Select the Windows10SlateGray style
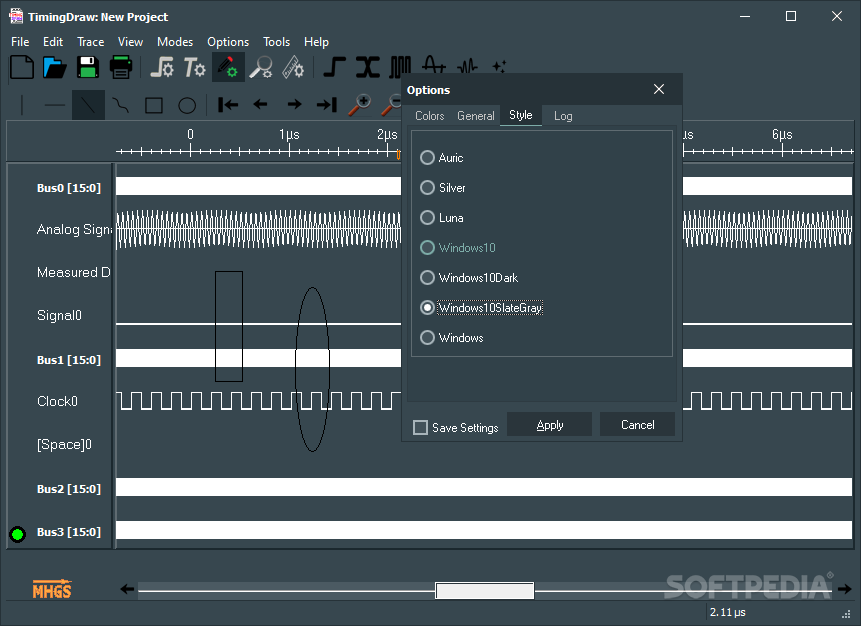This screenshot has width=861, height=626. 482,308
